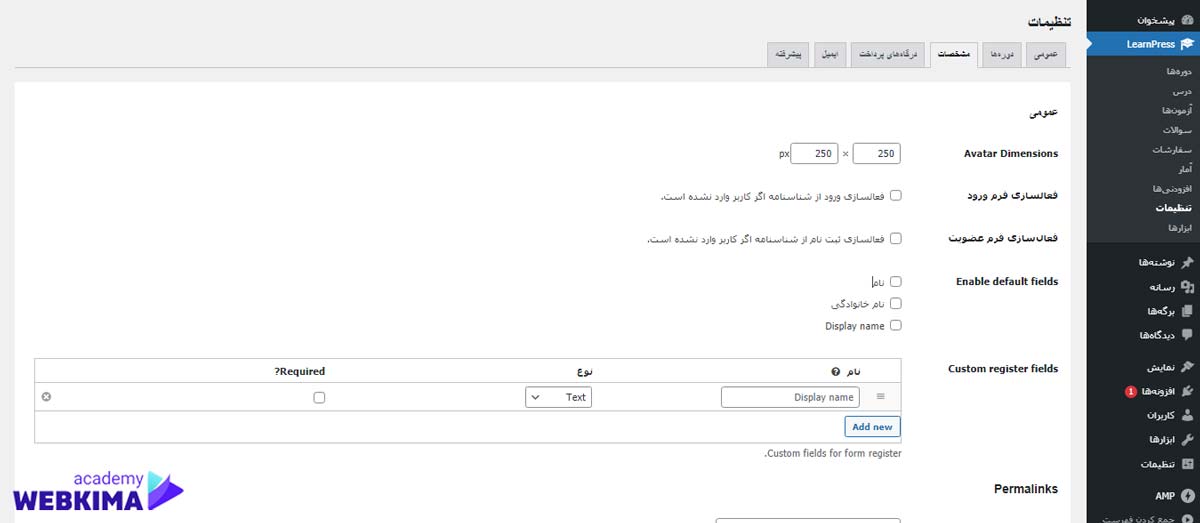Click the Avatar Dimensions label

pyautogui.click(x=1011, y=153)
